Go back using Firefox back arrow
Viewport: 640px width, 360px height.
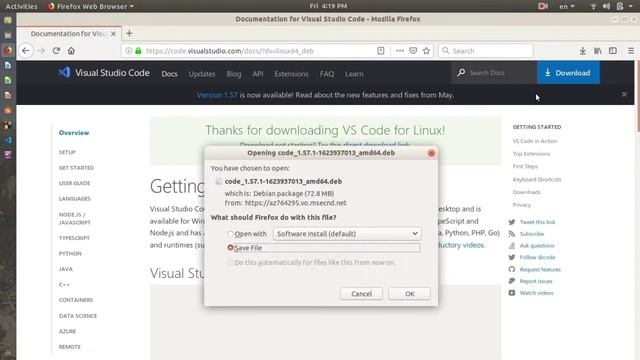click(x=26, y=51)
